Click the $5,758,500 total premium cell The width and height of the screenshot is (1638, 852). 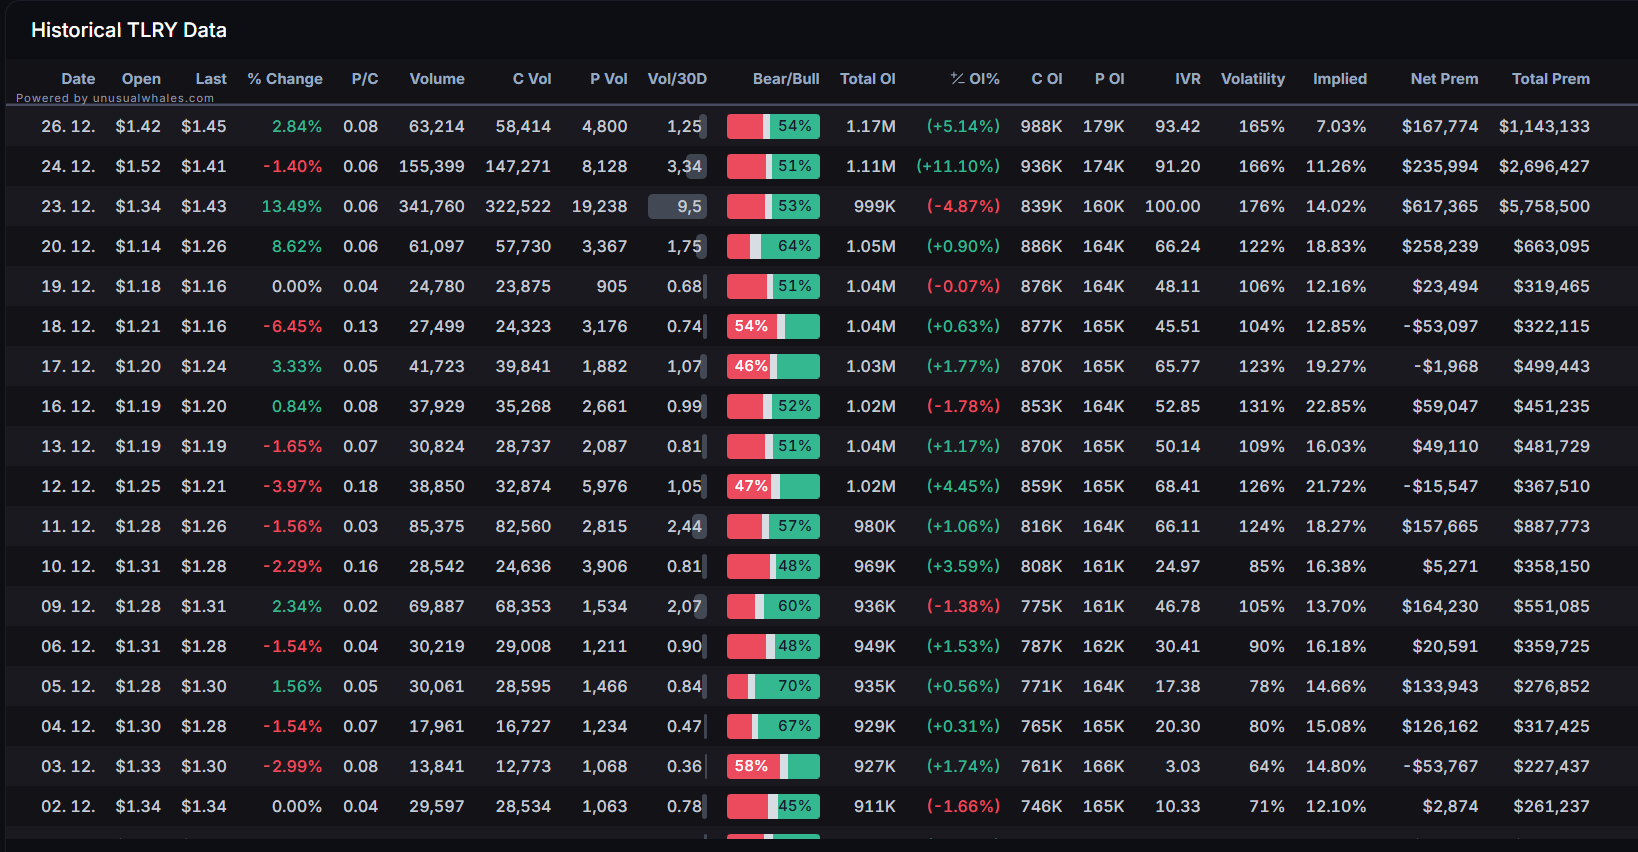click(x=1544, y=206)
